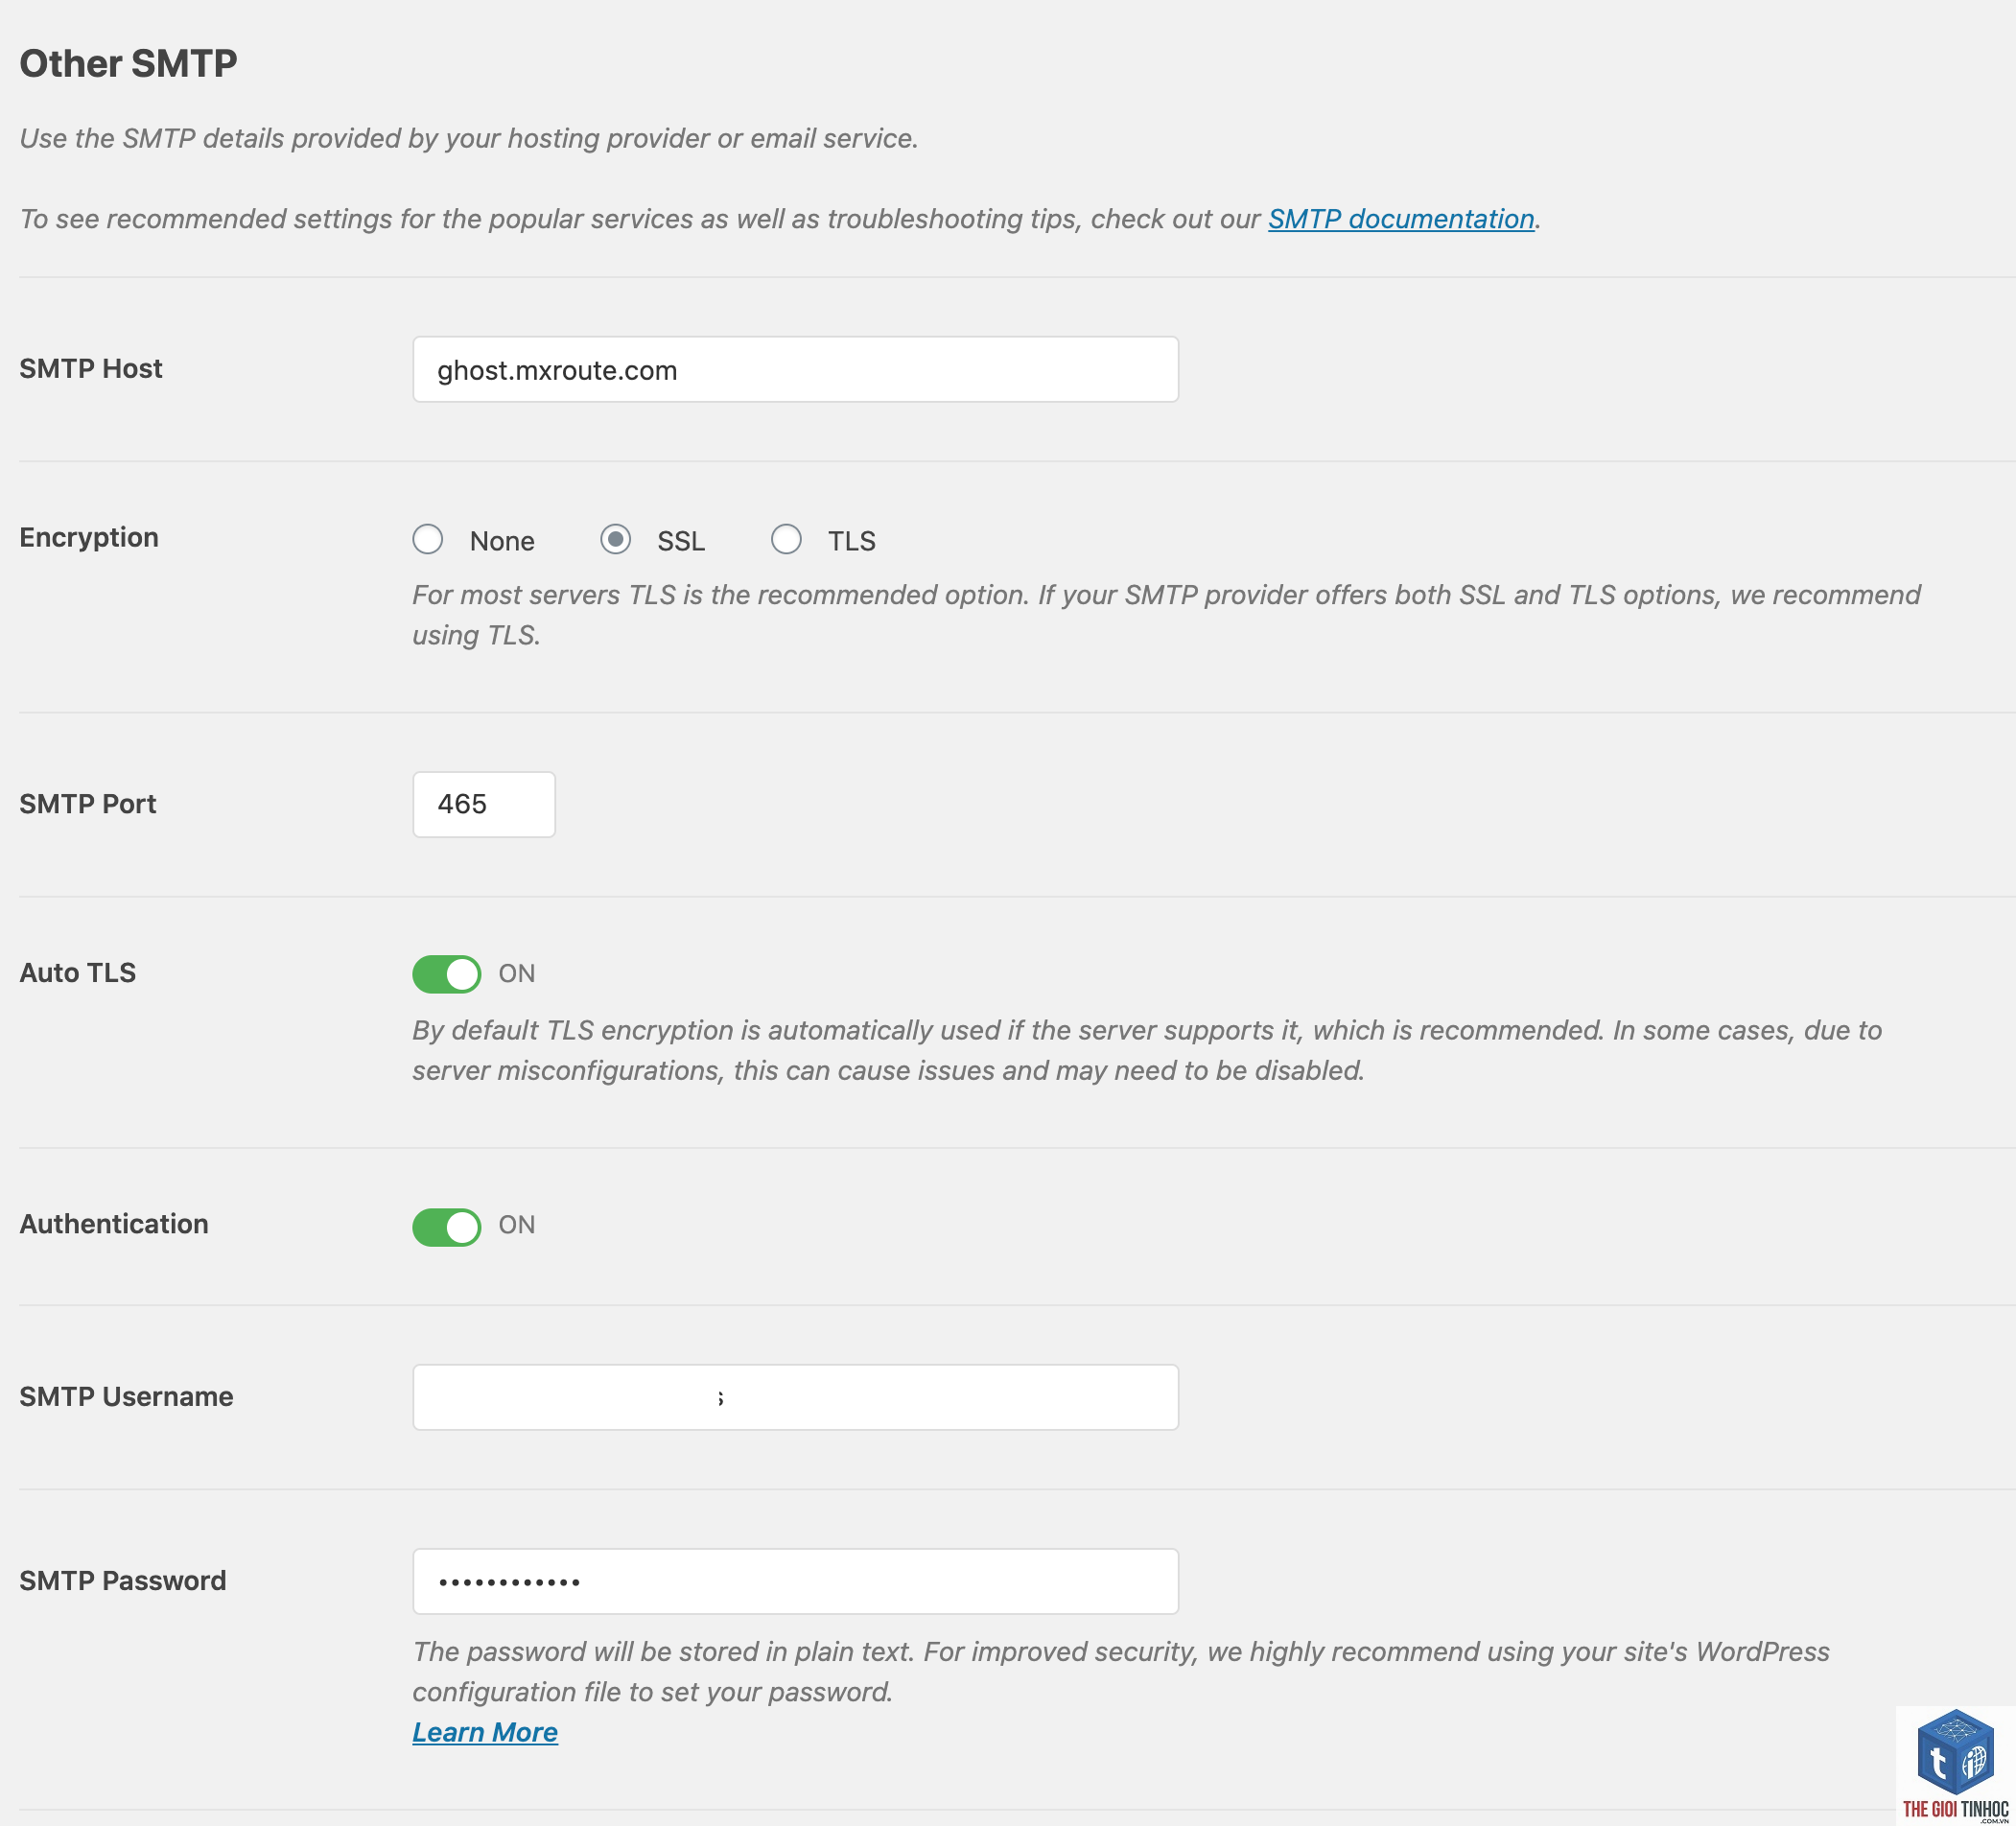Select the None encryption option
Image resolution: width=2016 pixels, height=1826 pixels.
tap(428, 539)
